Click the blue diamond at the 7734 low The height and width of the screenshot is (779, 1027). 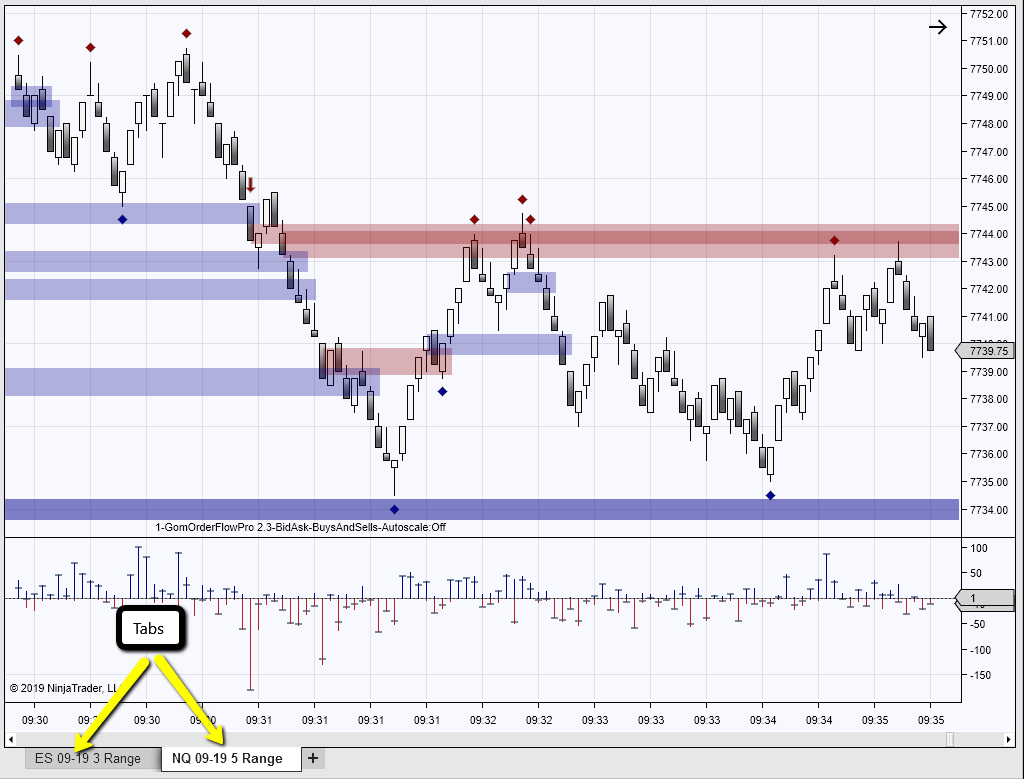(x=394, y=509)
